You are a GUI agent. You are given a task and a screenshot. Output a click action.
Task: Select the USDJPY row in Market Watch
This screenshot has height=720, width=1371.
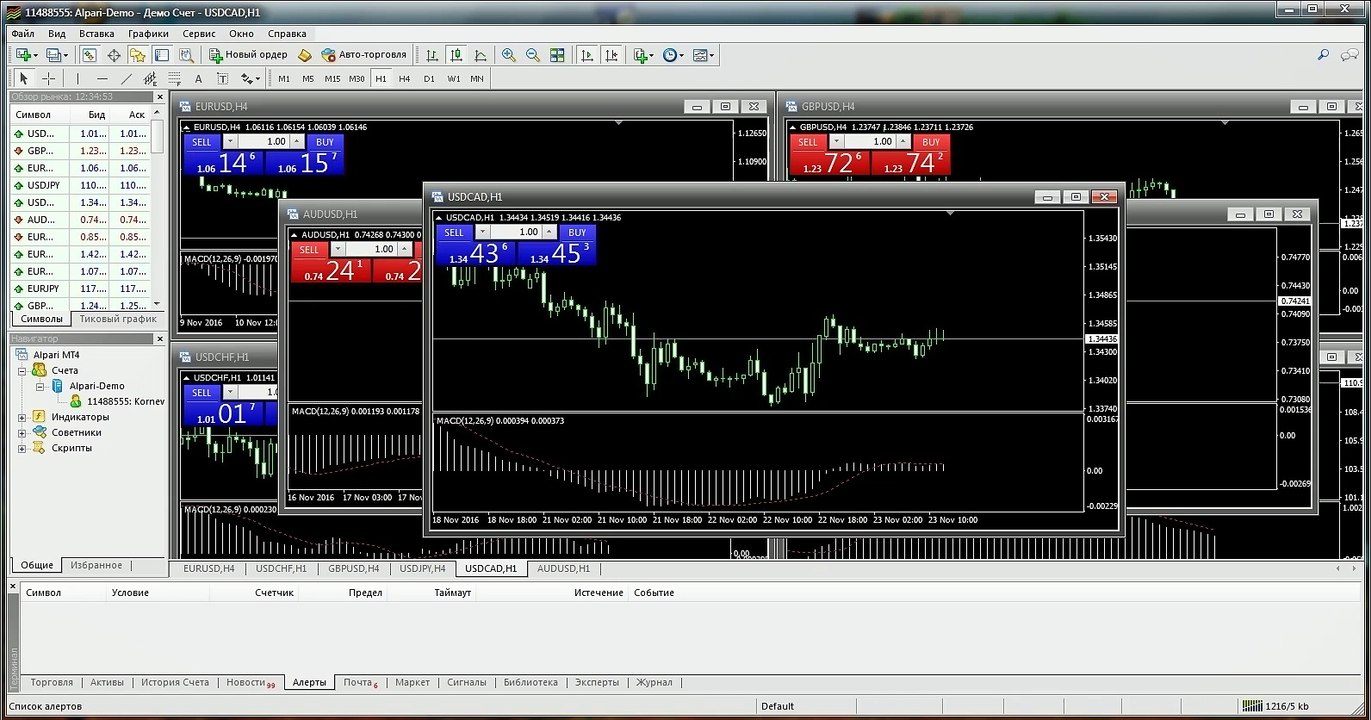tap(80, 185)
